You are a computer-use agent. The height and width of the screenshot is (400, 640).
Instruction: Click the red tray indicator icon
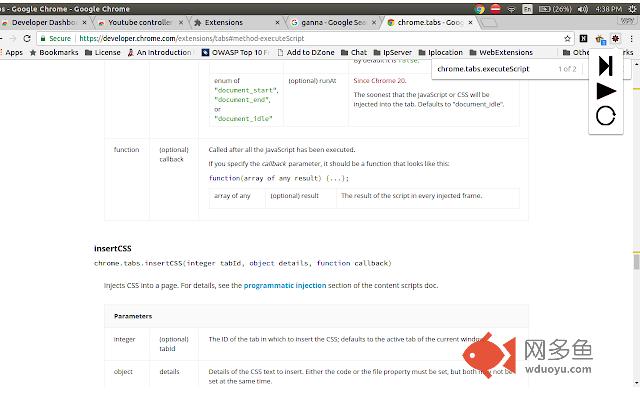(x=495, y=9)
